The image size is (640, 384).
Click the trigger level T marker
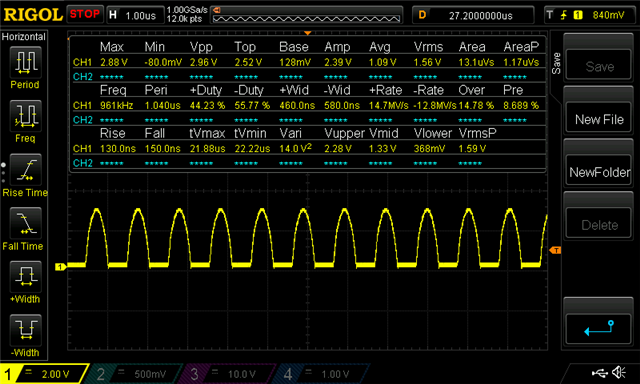click(555, 250)
